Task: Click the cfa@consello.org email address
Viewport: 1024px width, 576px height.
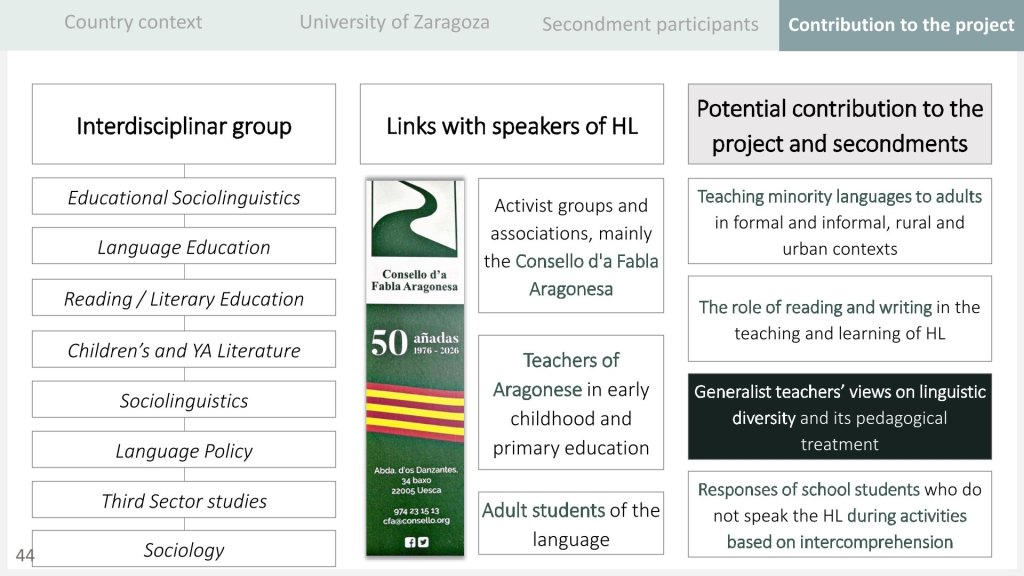Action: 414,520
